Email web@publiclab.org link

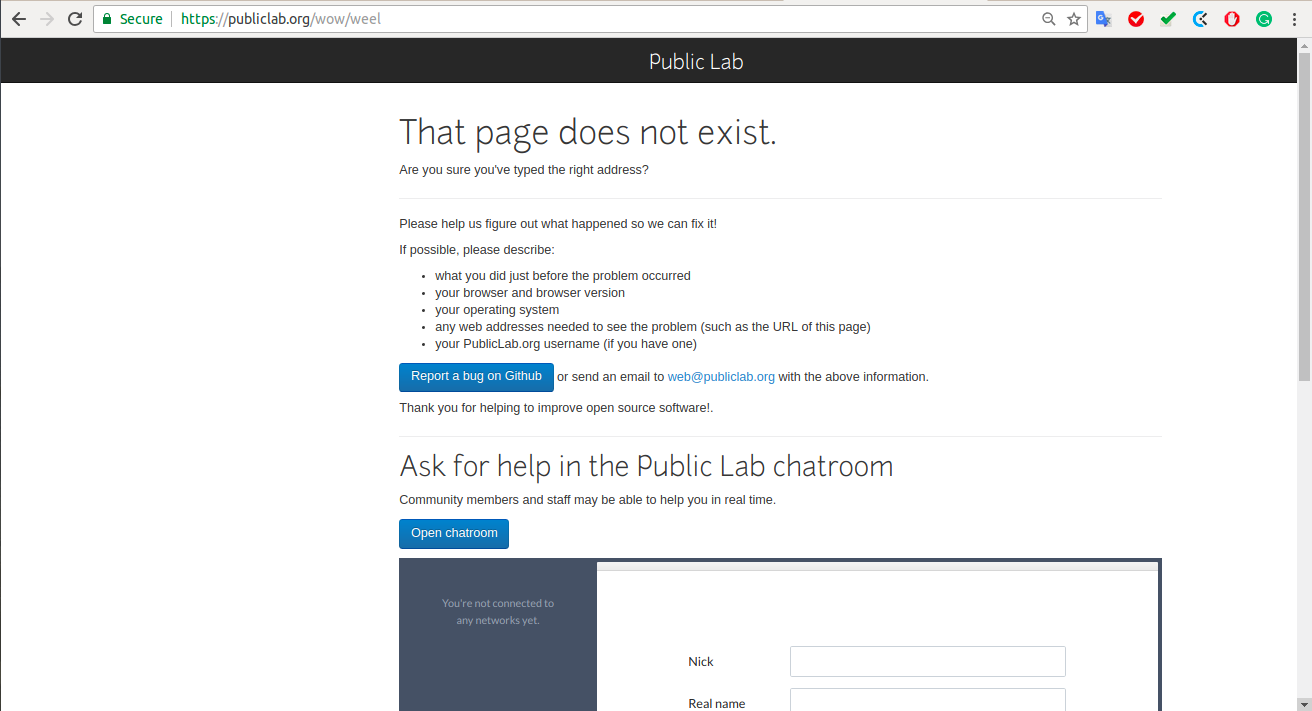[721, 377]
